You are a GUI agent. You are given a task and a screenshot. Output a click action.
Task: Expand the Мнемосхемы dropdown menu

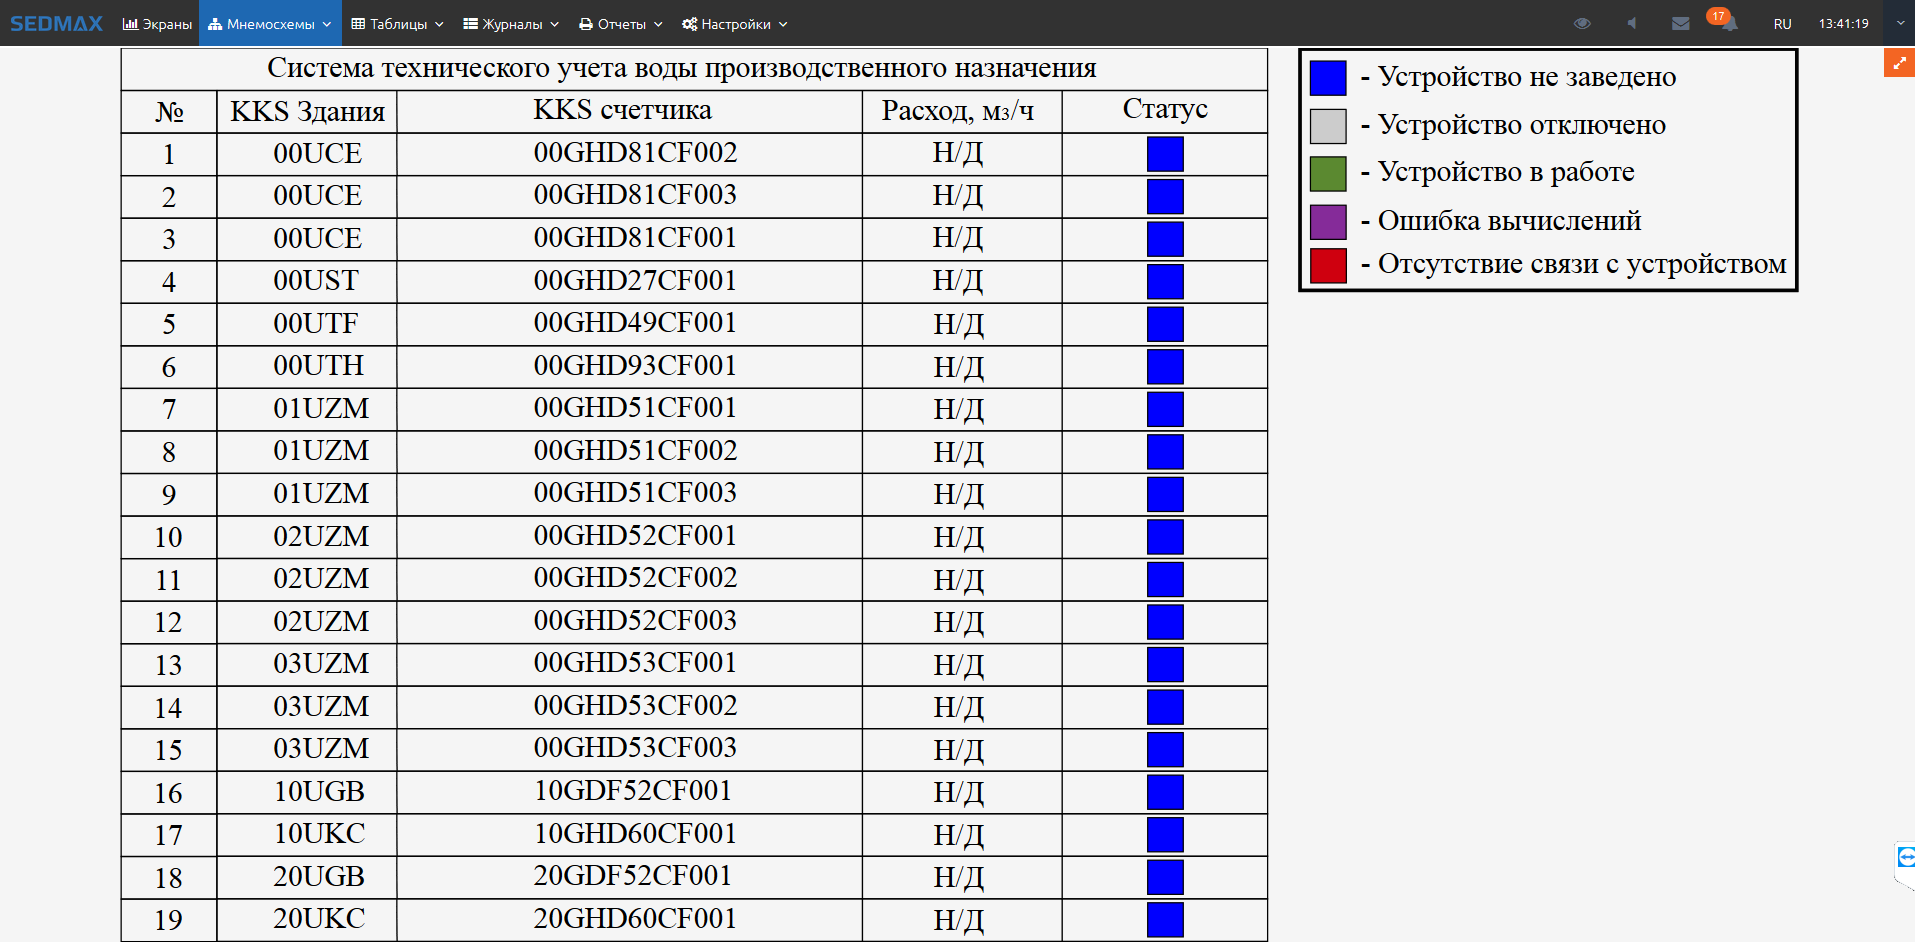pos(269,24)
